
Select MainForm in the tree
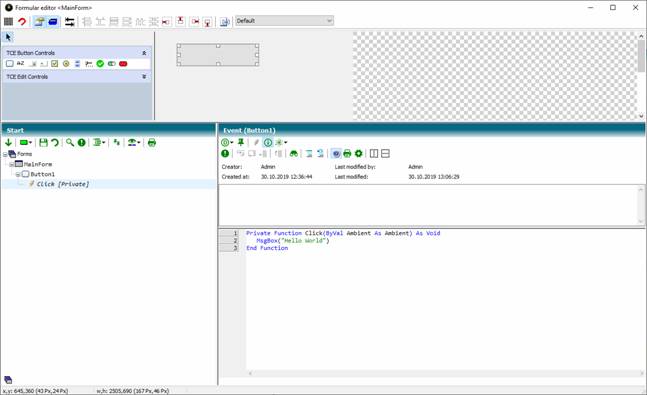38,164
